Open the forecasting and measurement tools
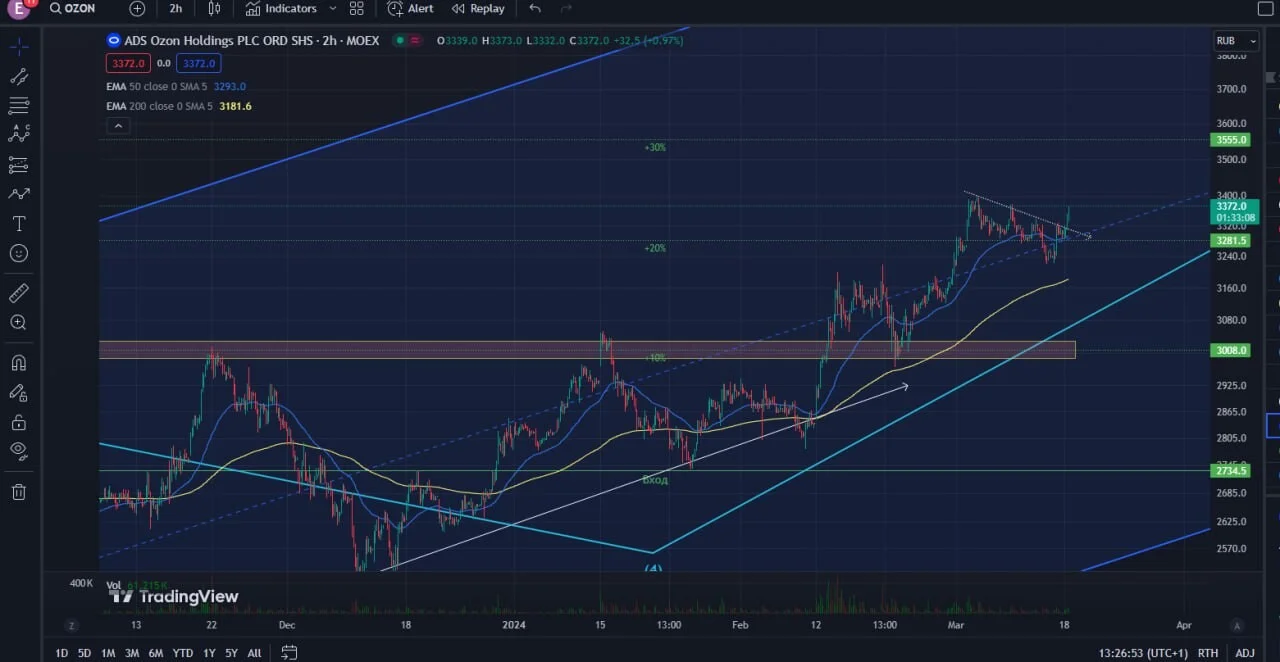This screenshot has width=1280, height=662. point(19,164)
